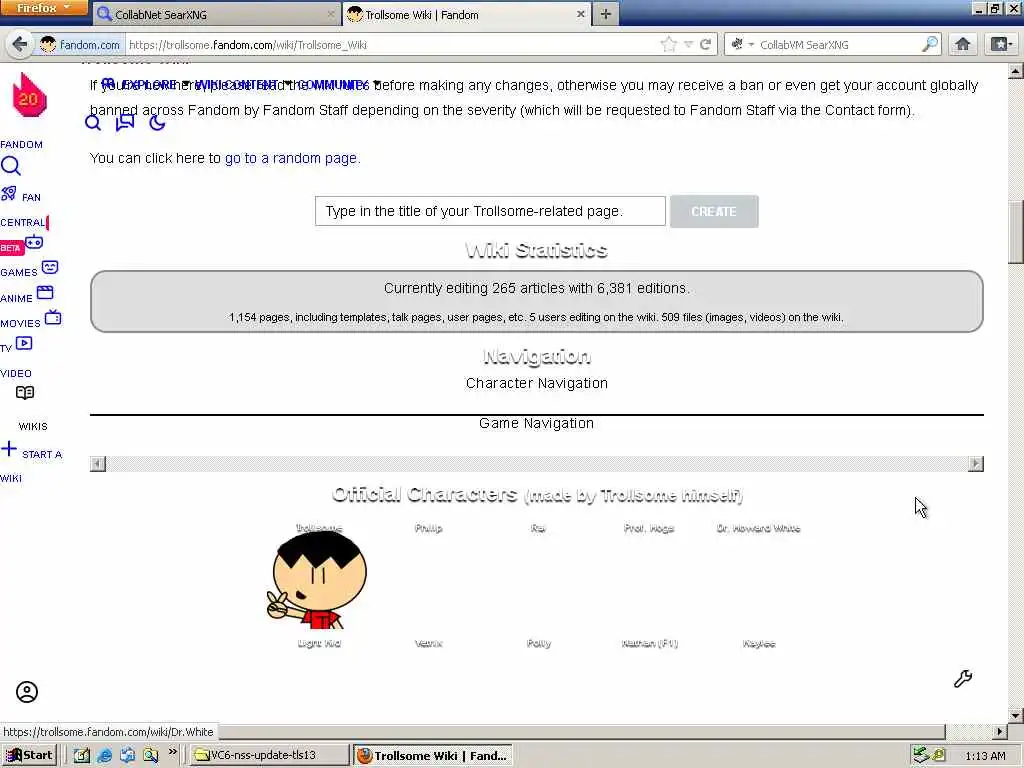Click the bottom horizontal scrollbar right arrow
Image resolution: width=1024 pixels, height=768 pixels.
click(x=1000, y=732)
